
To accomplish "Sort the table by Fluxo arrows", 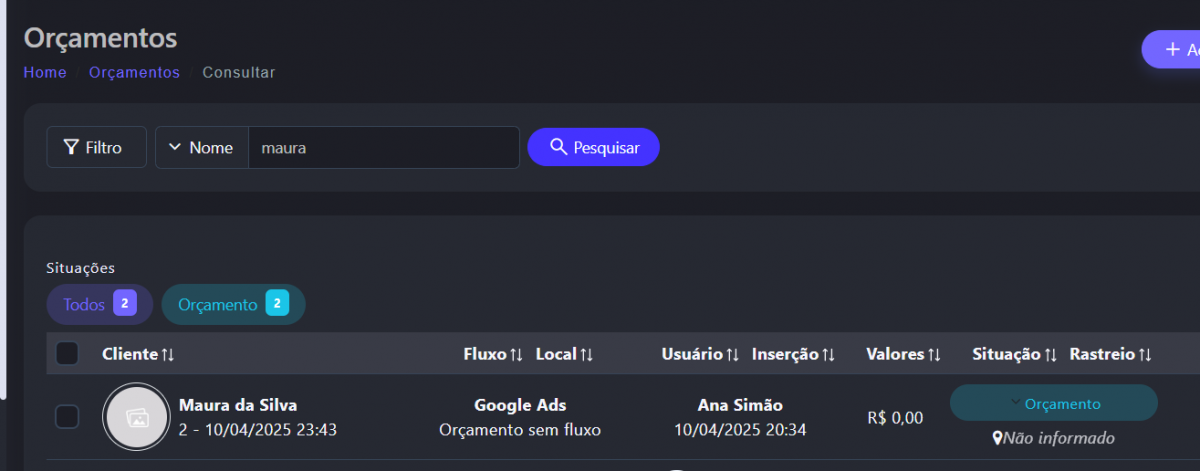I will (516, 355).
